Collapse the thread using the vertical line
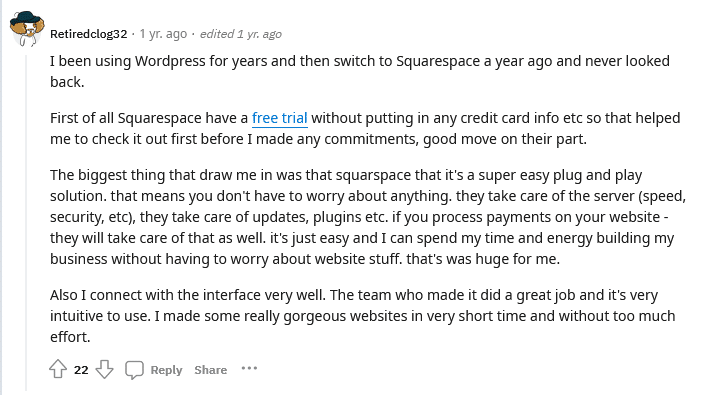The image size is (708, 395). (26, 223)
